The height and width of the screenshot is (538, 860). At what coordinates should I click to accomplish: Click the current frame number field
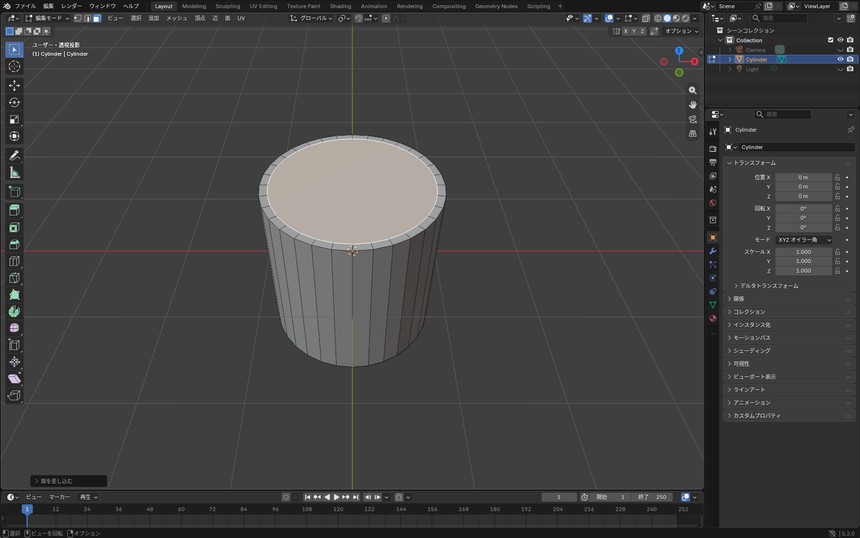click(558, 497)
